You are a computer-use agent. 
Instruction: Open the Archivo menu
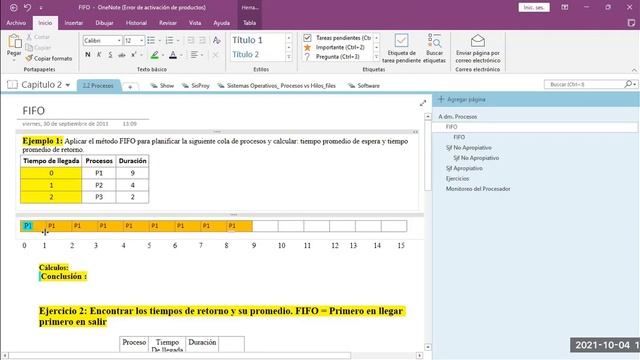click(x=16, y=23)
